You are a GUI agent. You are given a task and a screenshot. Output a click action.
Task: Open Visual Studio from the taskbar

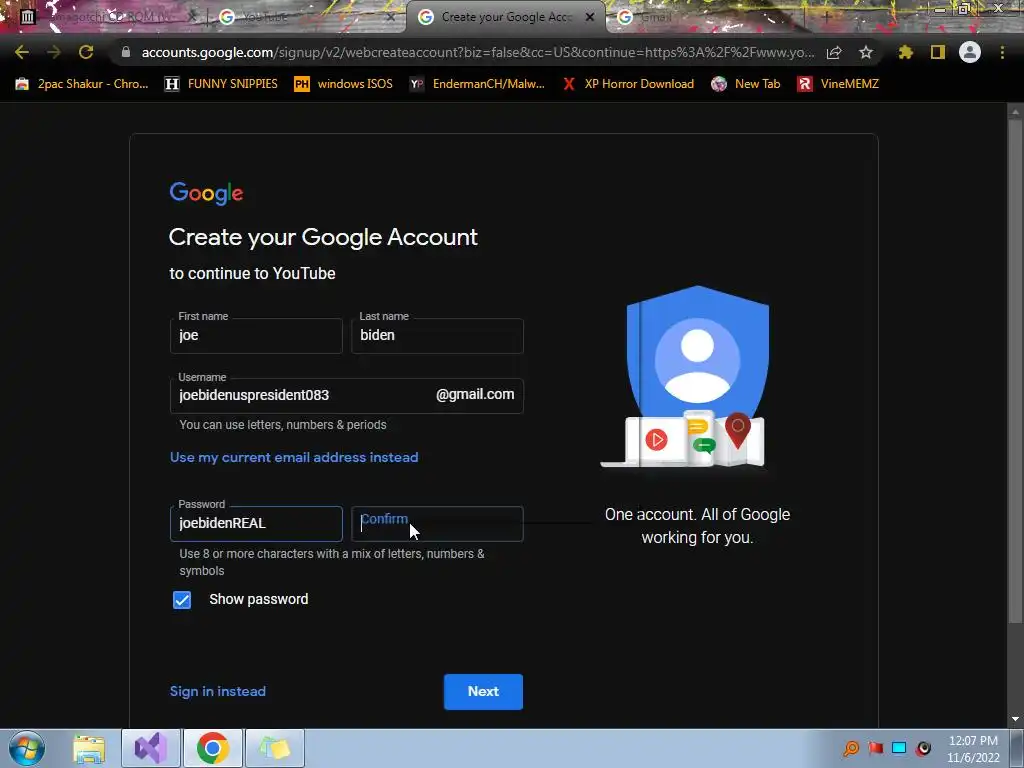pos(150,748)
